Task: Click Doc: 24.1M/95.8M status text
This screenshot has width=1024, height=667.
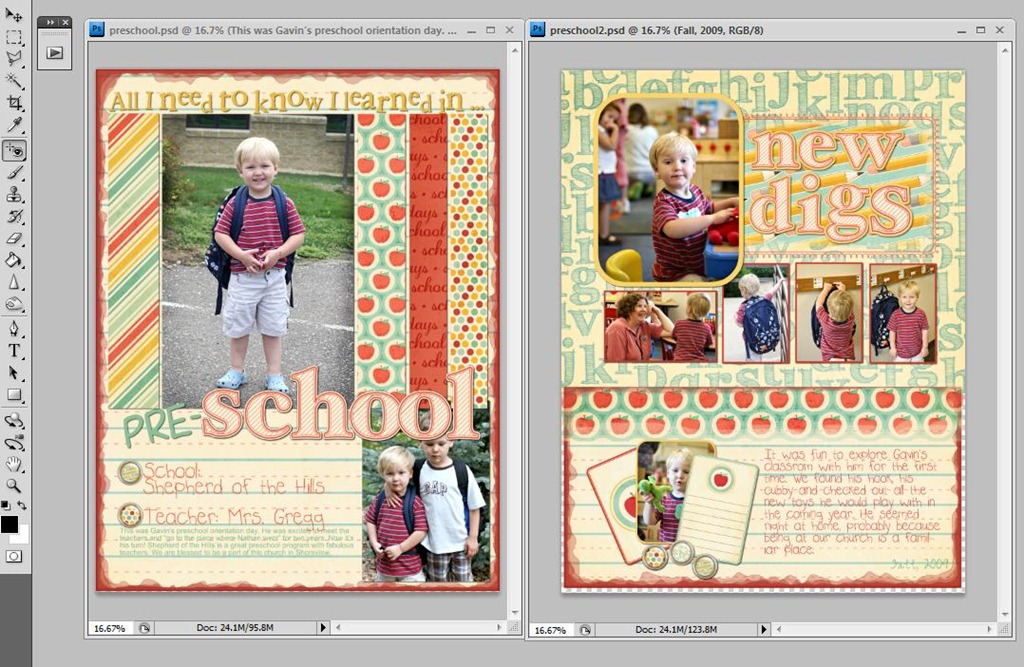Action: tap(235, 628)
